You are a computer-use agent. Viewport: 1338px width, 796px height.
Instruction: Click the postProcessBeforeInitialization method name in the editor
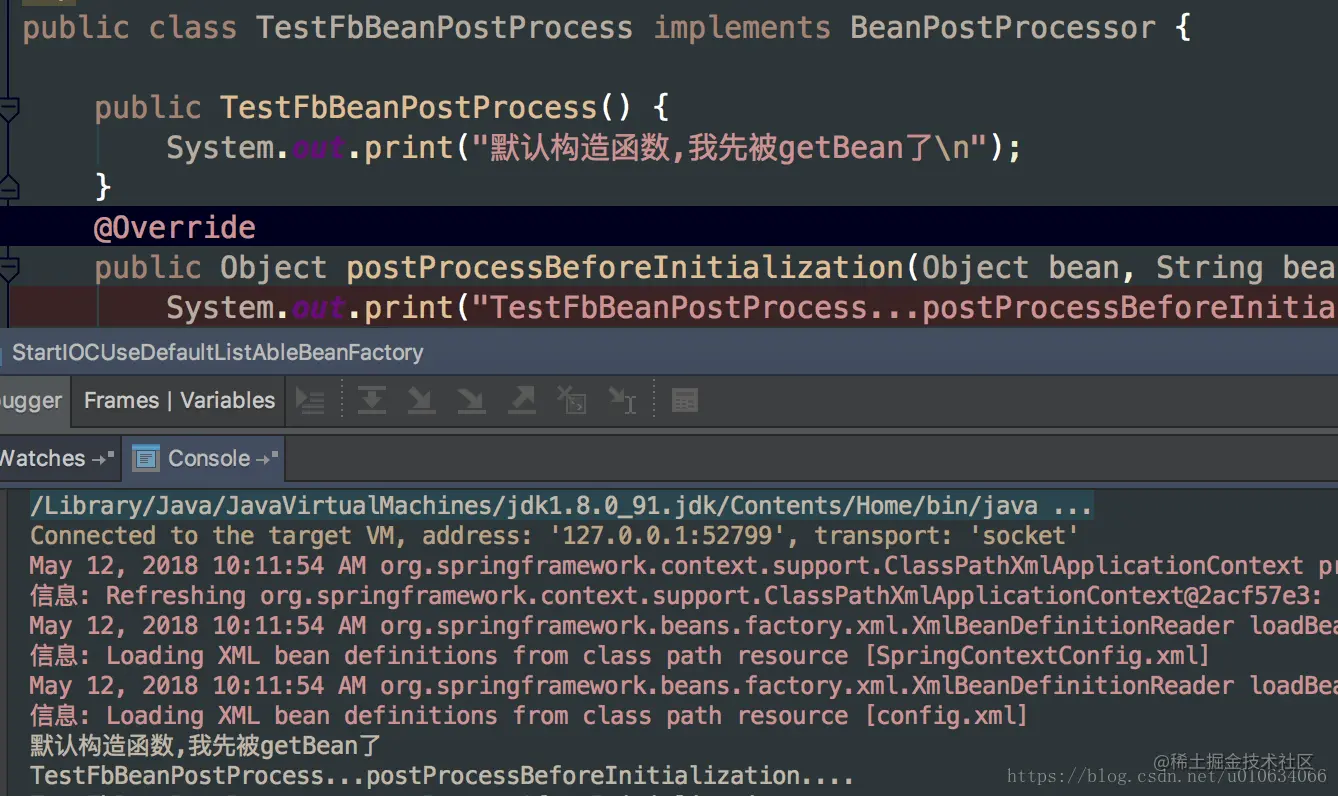[625, 267]
